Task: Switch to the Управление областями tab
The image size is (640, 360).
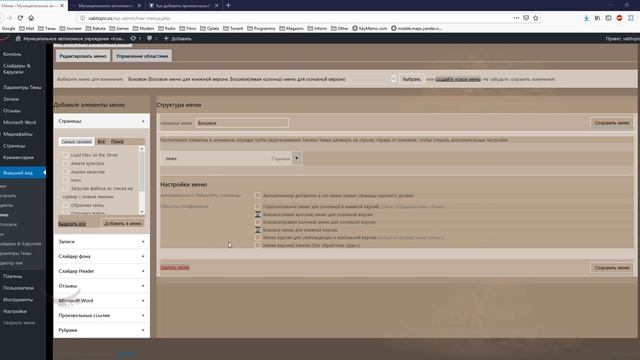Action: (142, 56)
